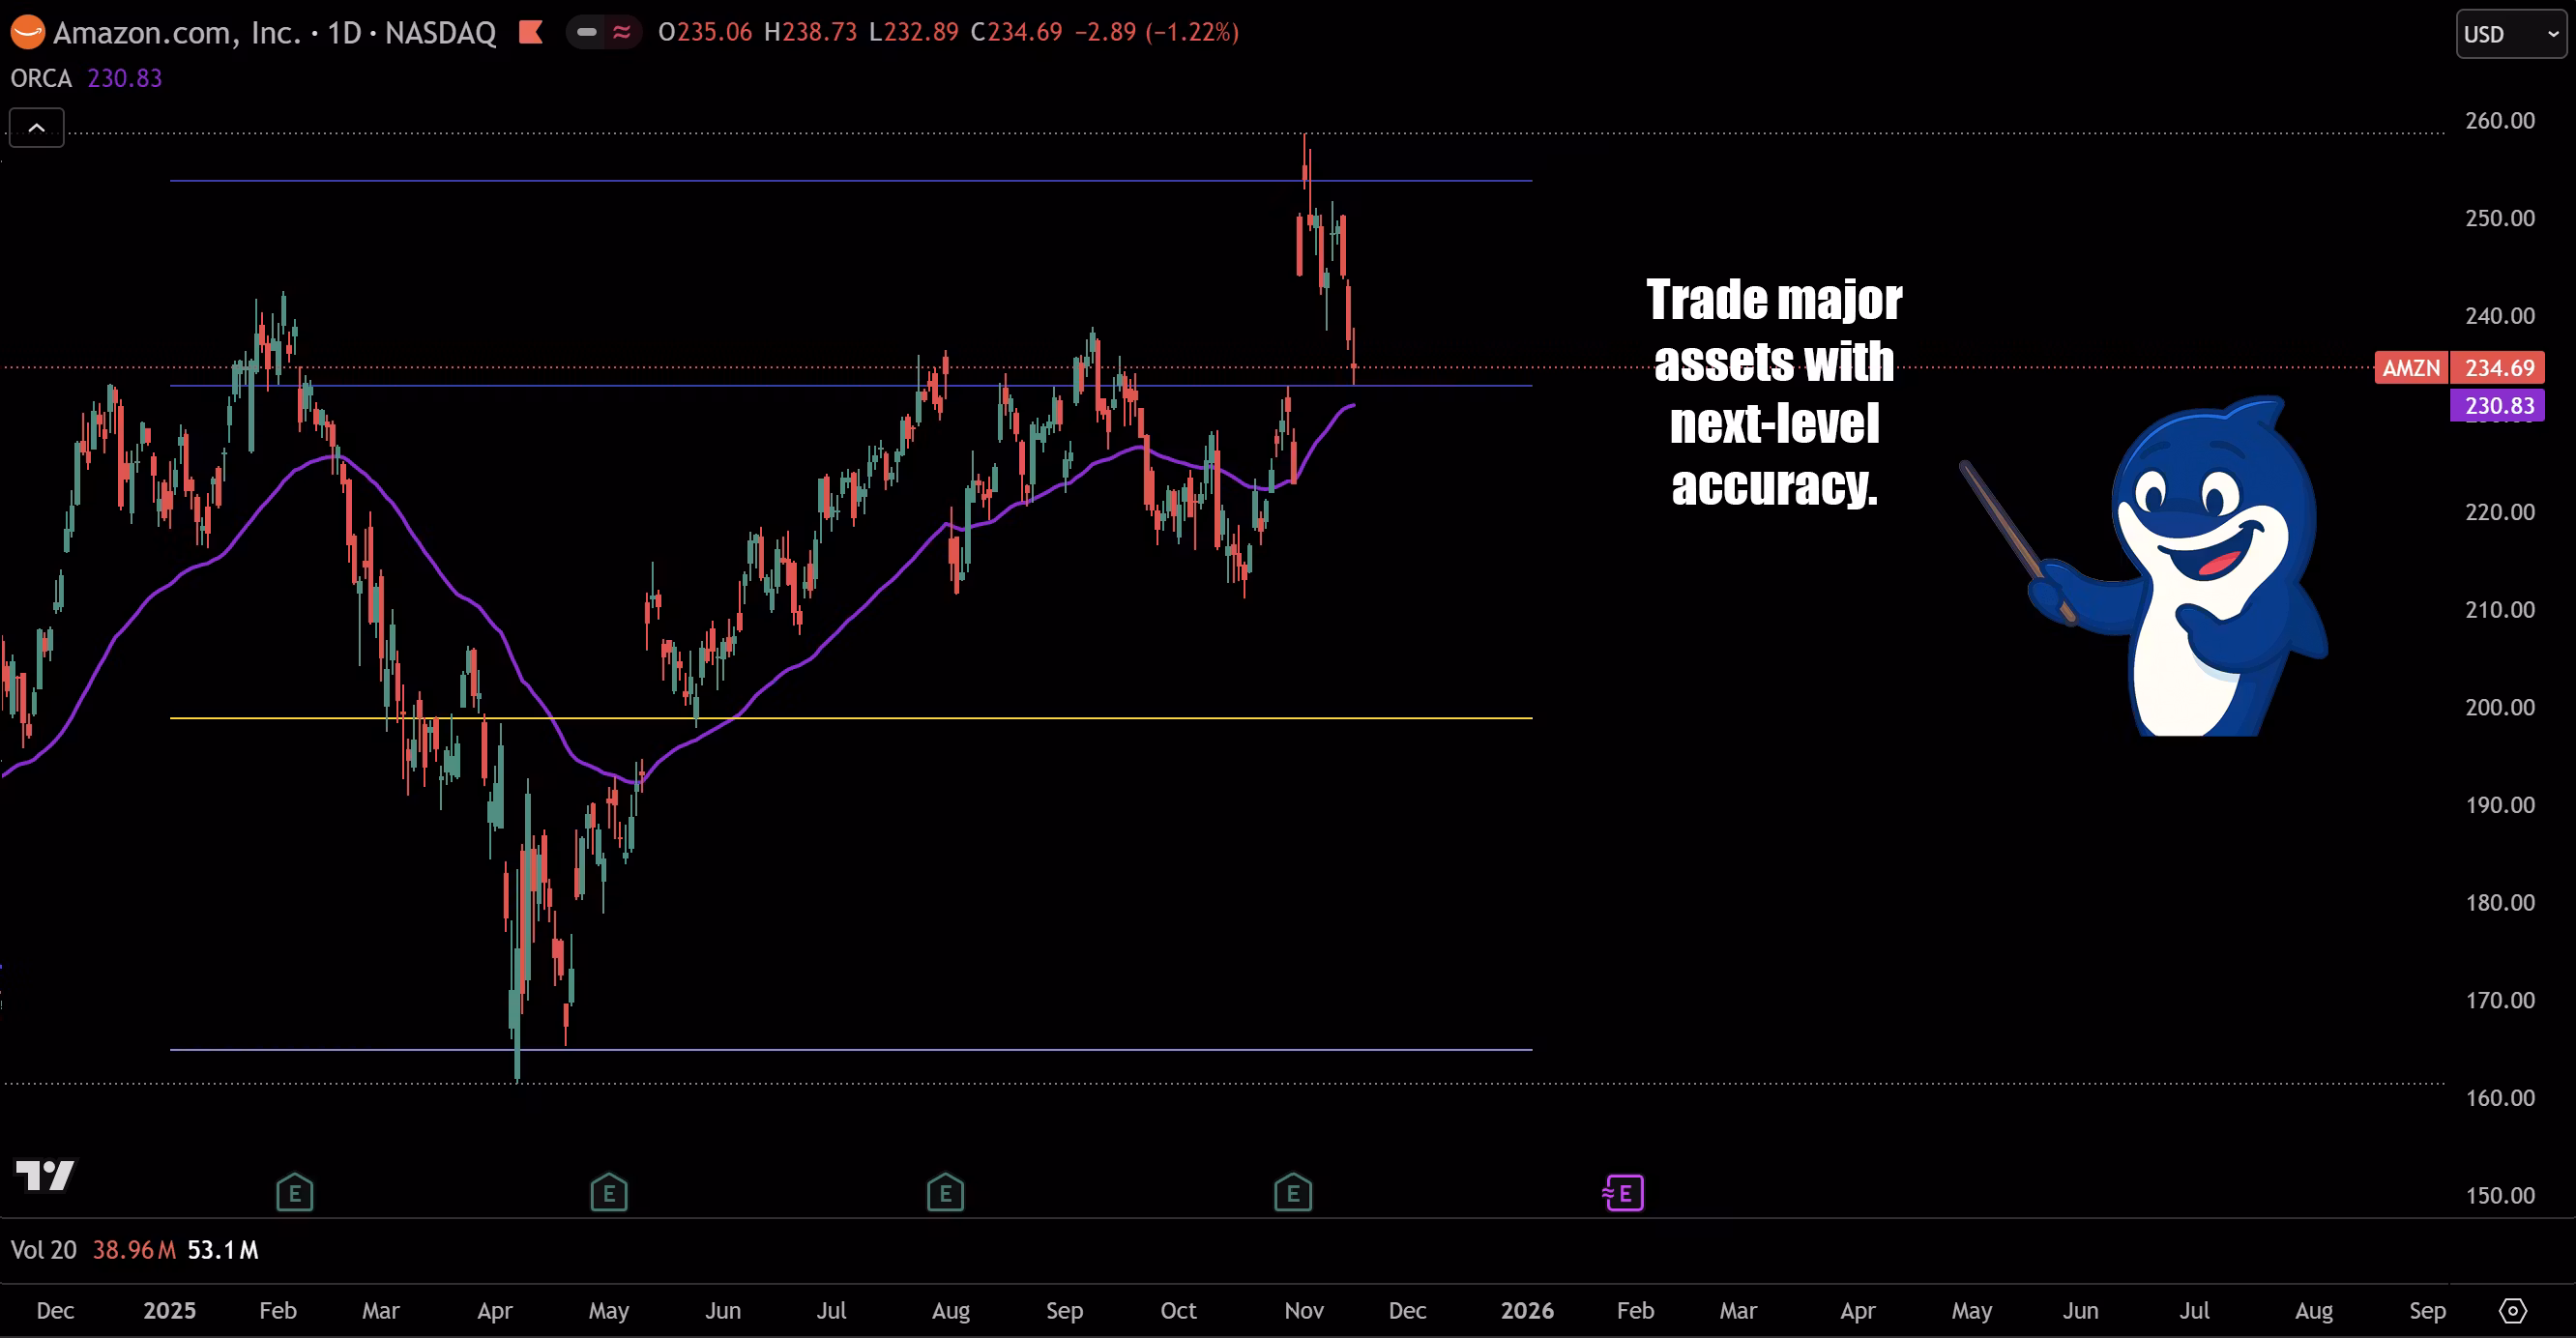
Task: Open the May earnings marker
Action: click(608, 1193)
